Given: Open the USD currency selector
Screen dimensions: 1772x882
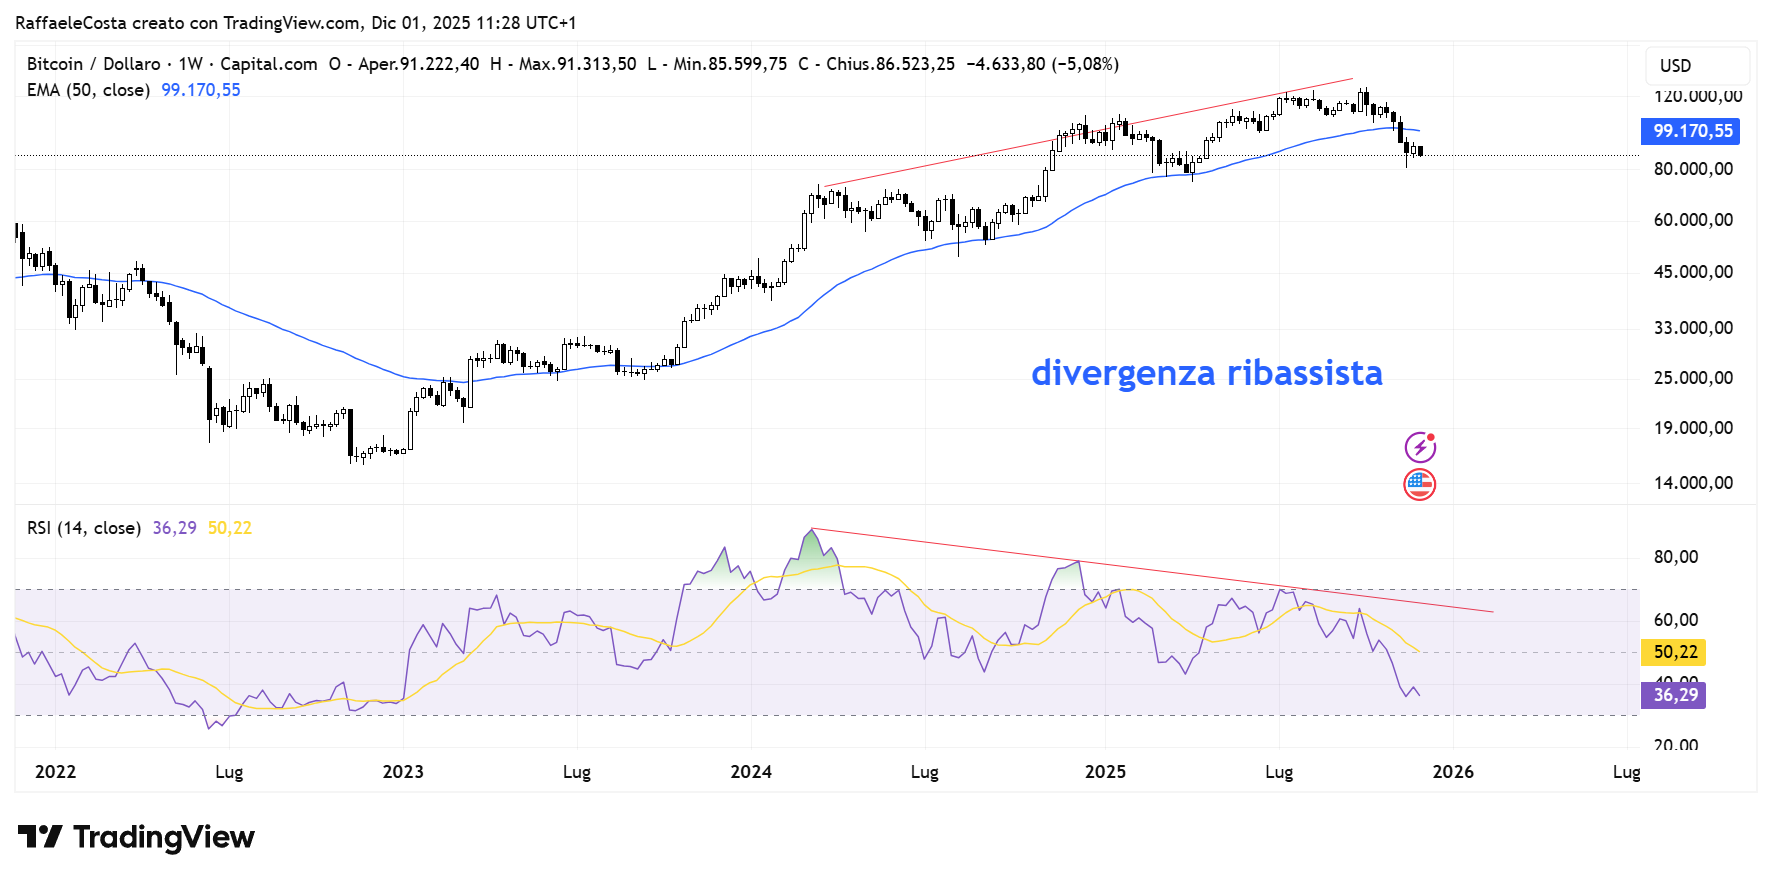Looking at the screenshot, I should [x=1696, y=66].
